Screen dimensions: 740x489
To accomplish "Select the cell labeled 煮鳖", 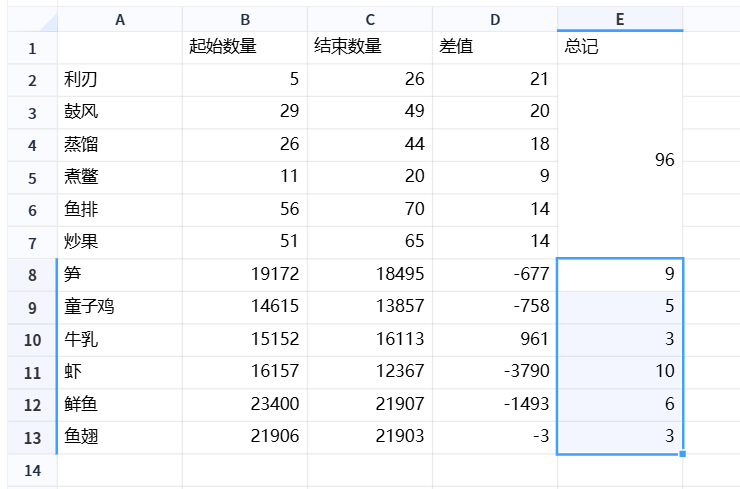I will [120, 178].
